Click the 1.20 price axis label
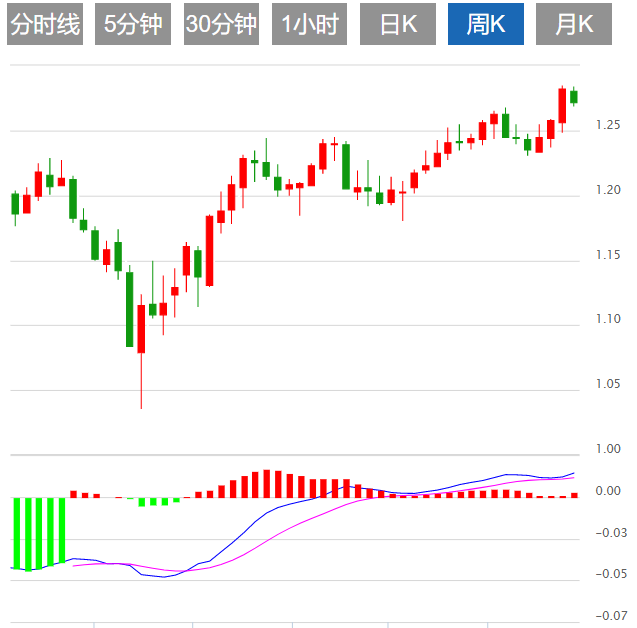 608,190
